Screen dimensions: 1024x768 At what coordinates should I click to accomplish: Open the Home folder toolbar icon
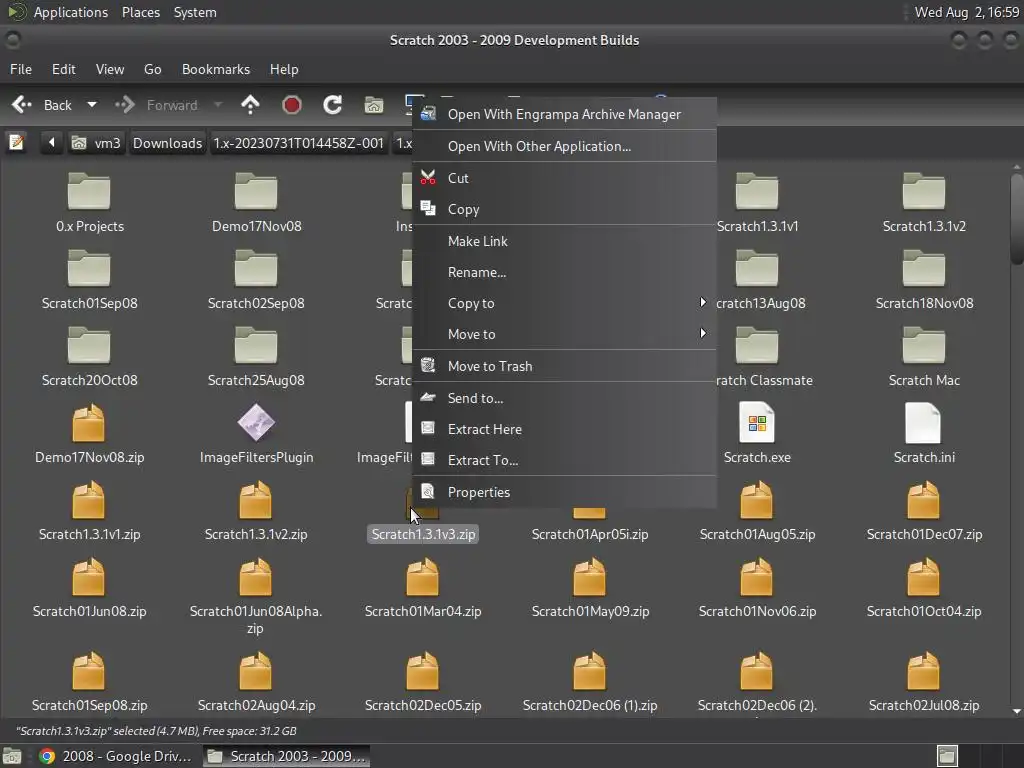pos(374,104)
